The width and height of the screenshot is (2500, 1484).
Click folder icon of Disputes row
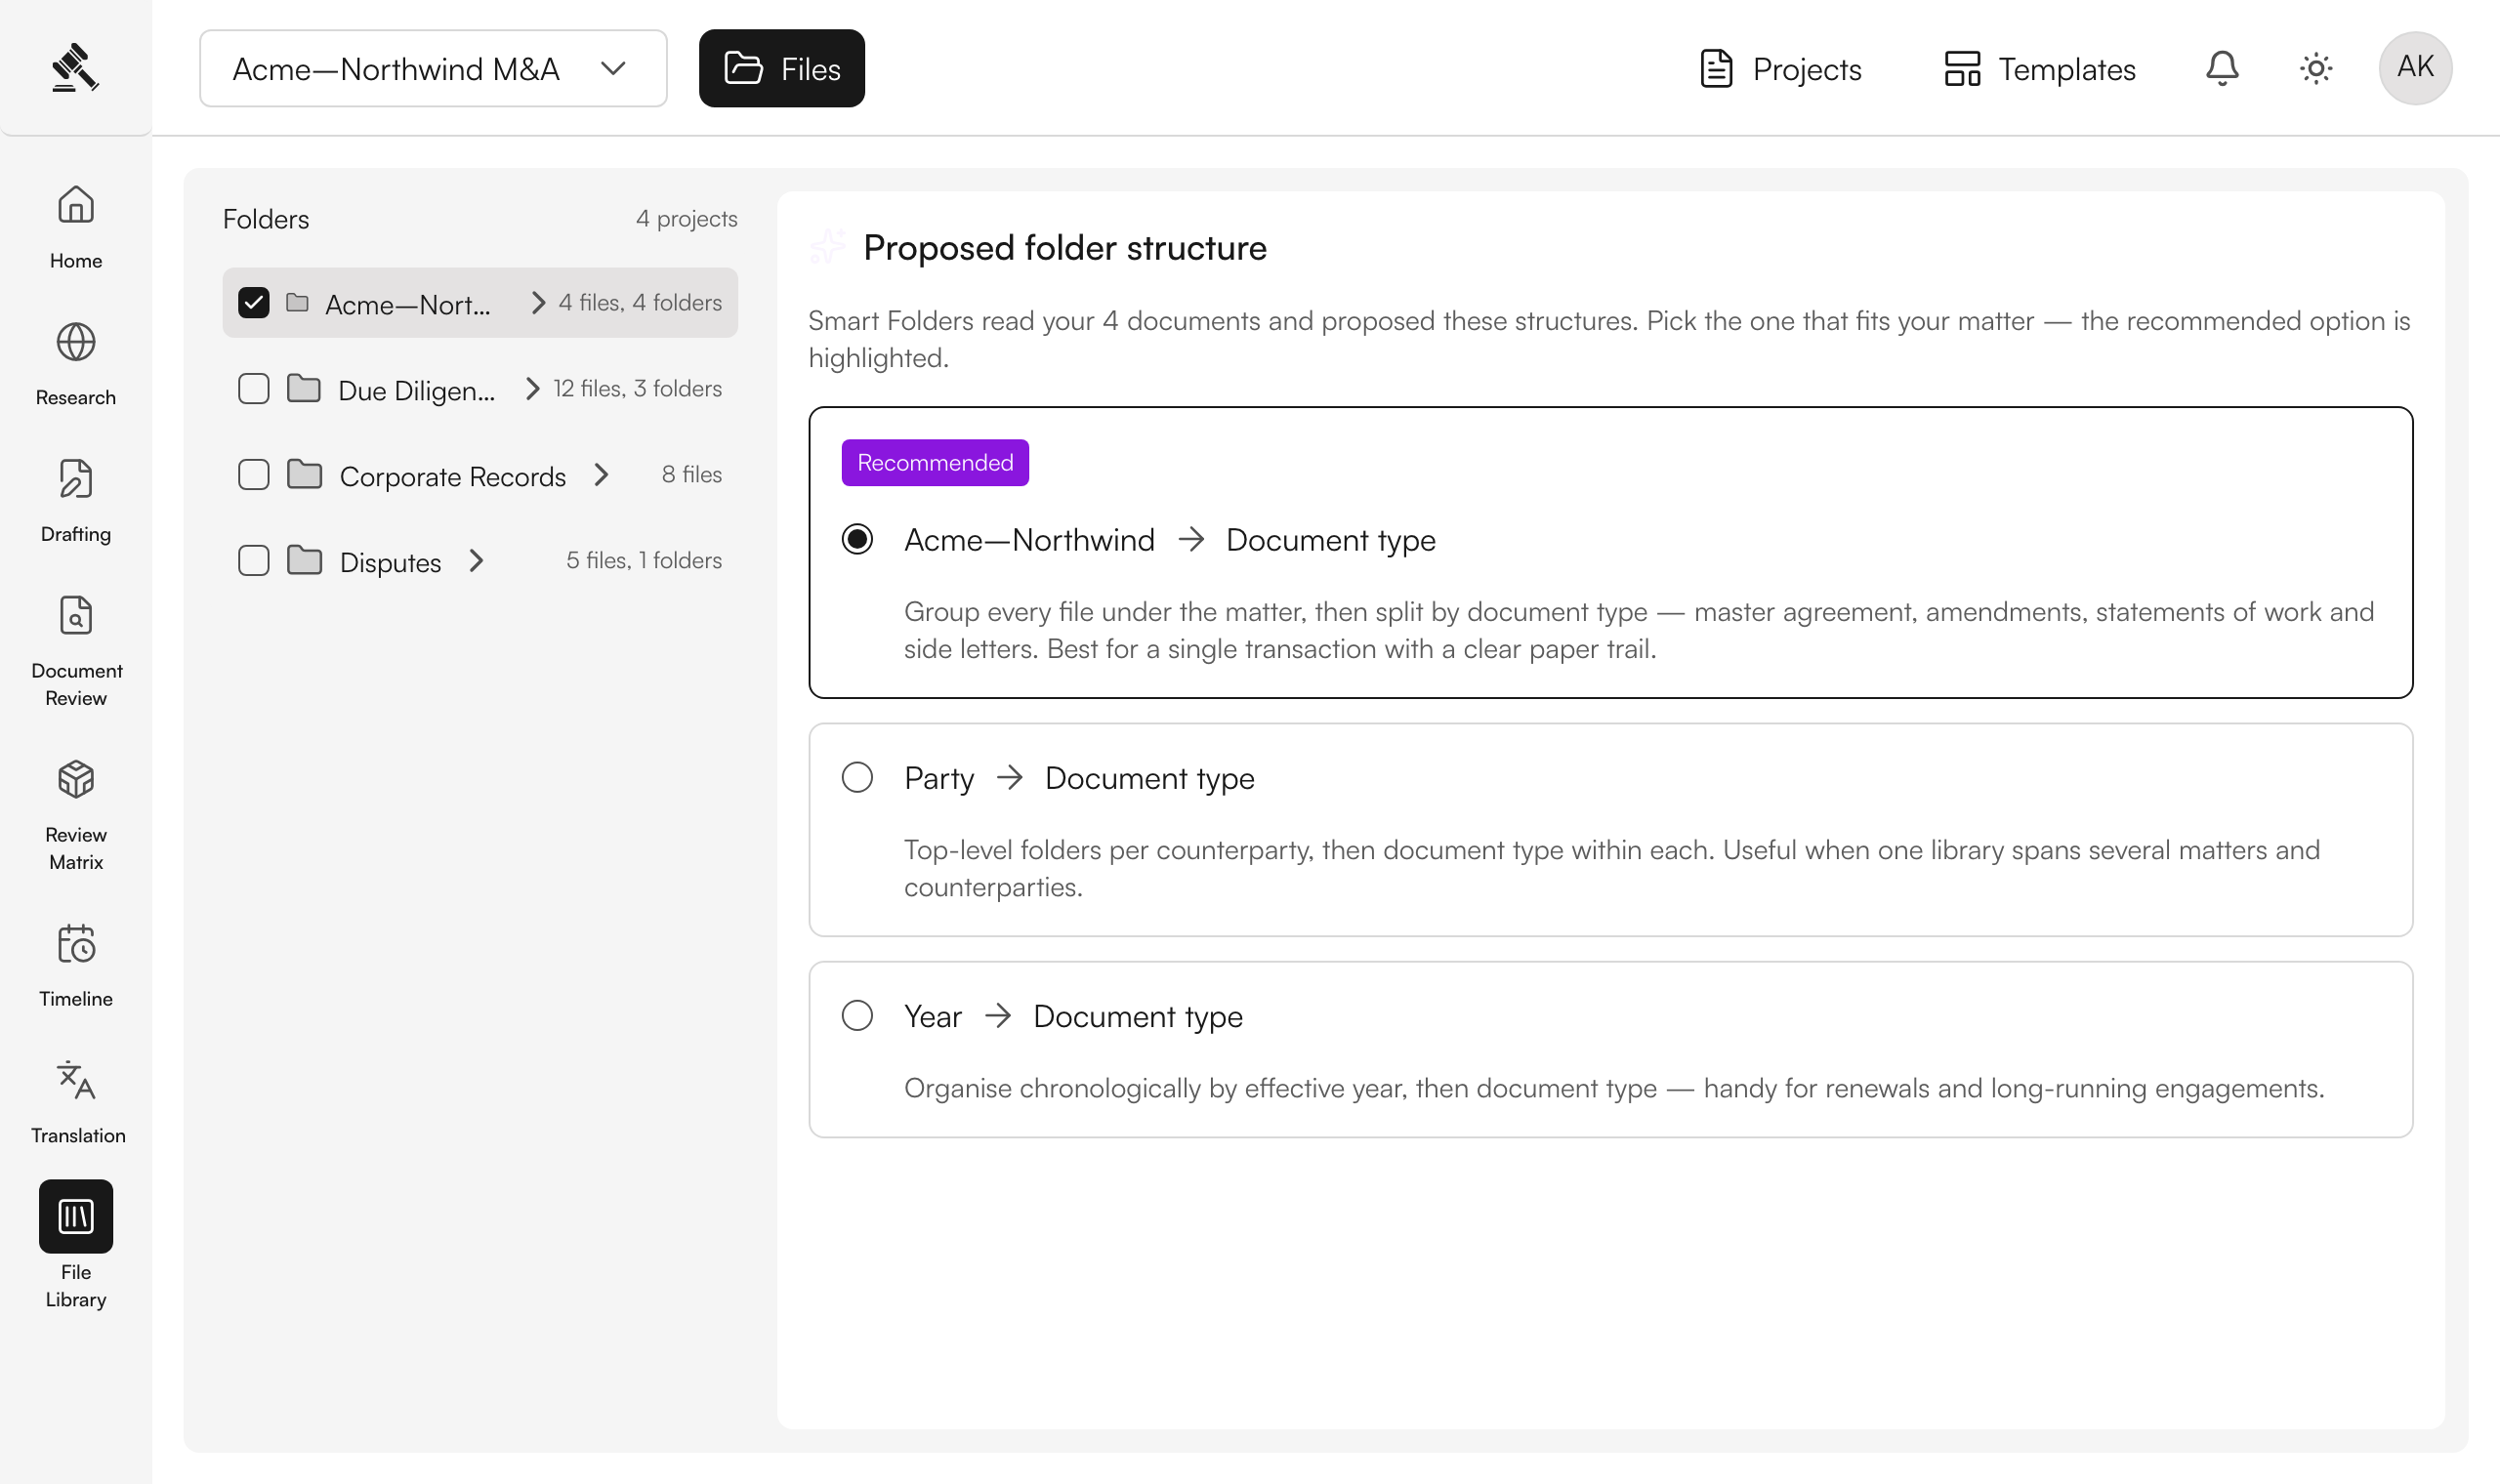(304, 560)
